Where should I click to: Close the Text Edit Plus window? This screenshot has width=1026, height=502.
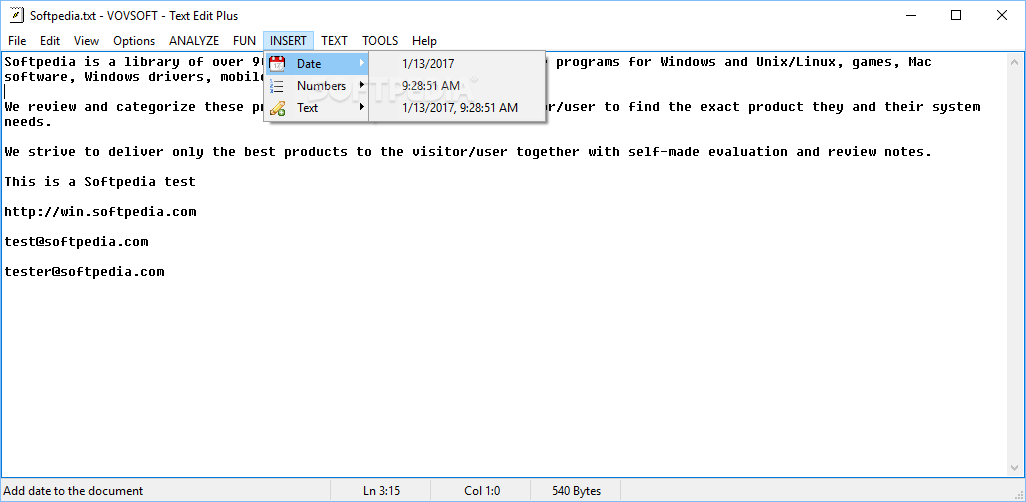click(x=1001, y=16)
